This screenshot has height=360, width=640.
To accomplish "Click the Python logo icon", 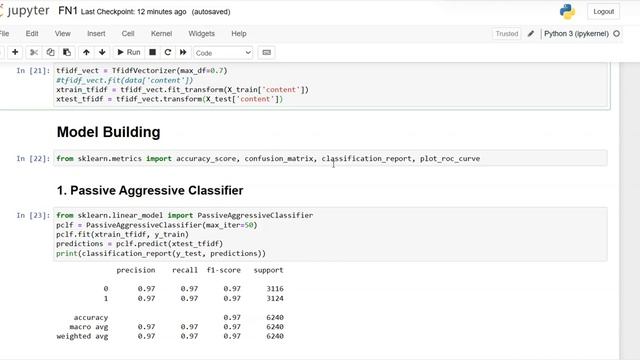I will coord(567,11).
